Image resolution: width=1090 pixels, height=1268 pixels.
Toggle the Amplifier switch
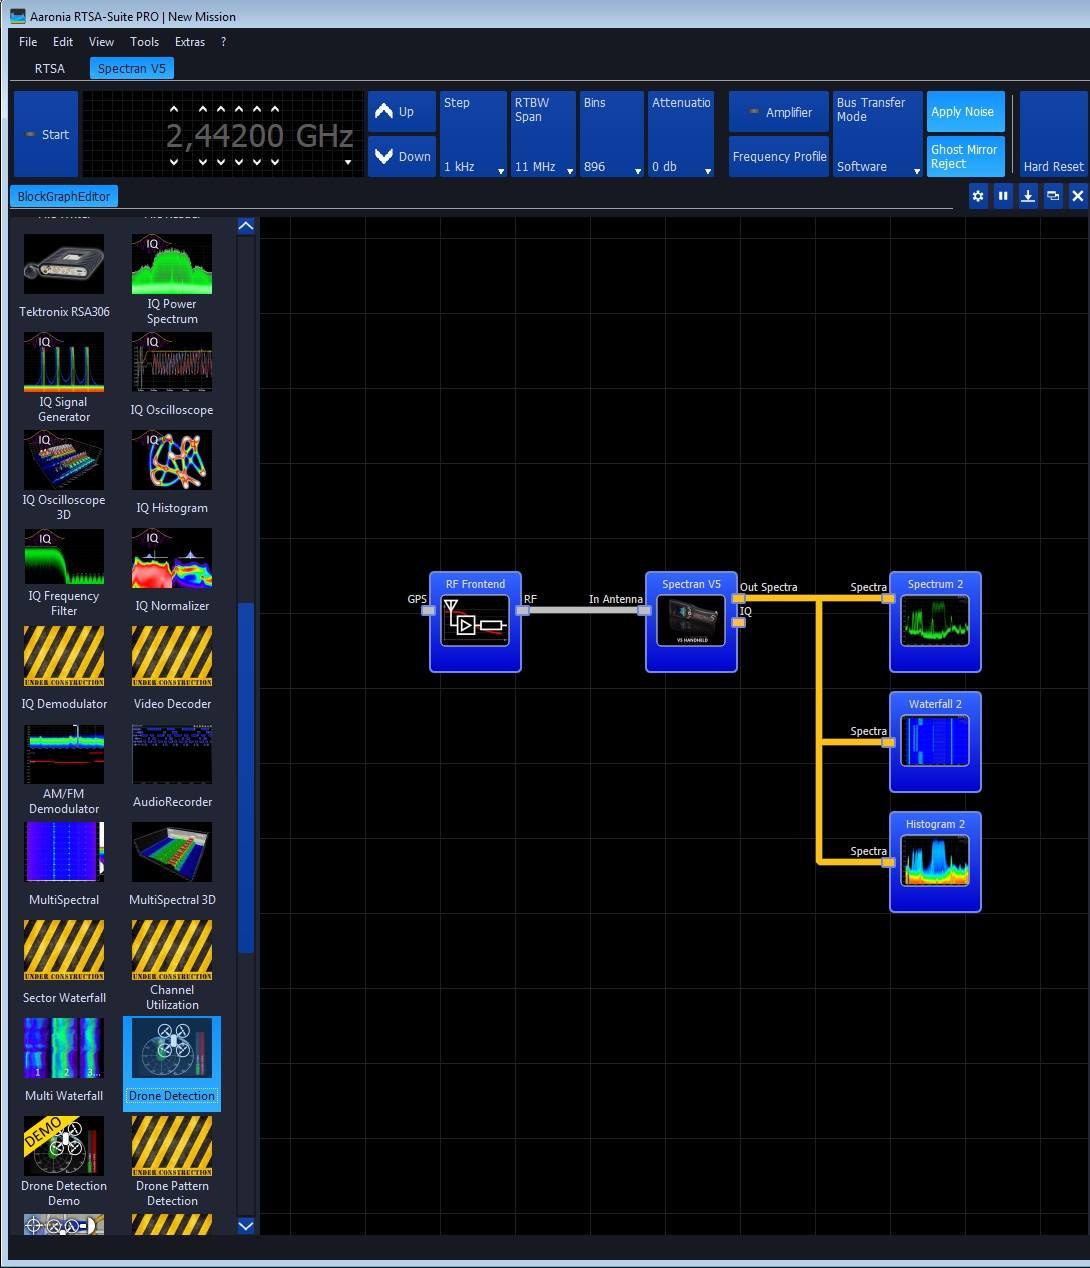pyautogui.click(x=778, y=112)
